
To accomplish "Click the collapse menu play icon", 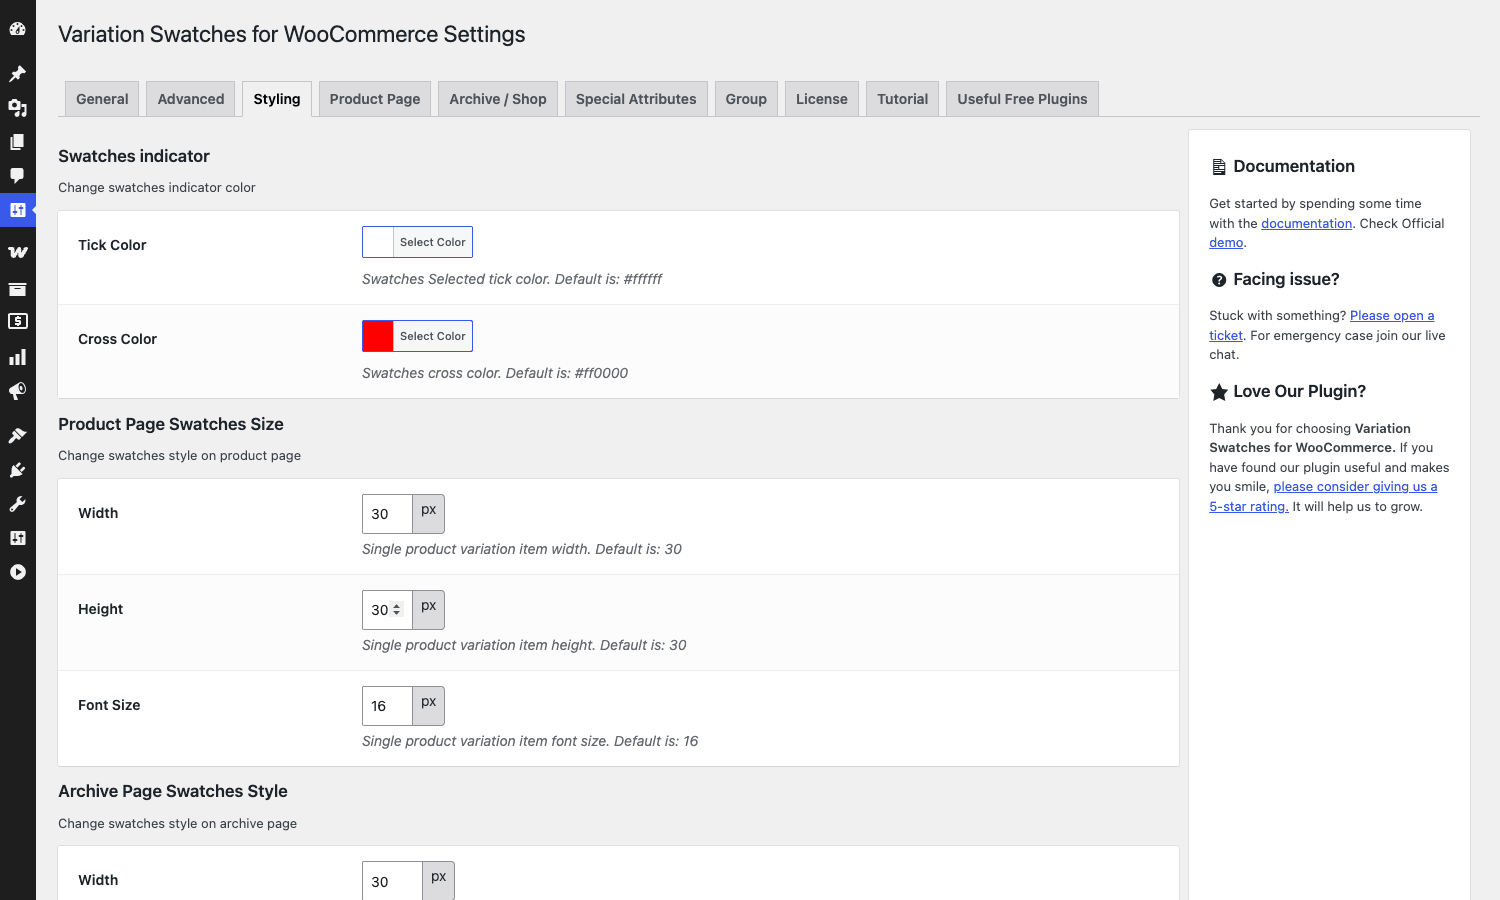I will 17,572.
